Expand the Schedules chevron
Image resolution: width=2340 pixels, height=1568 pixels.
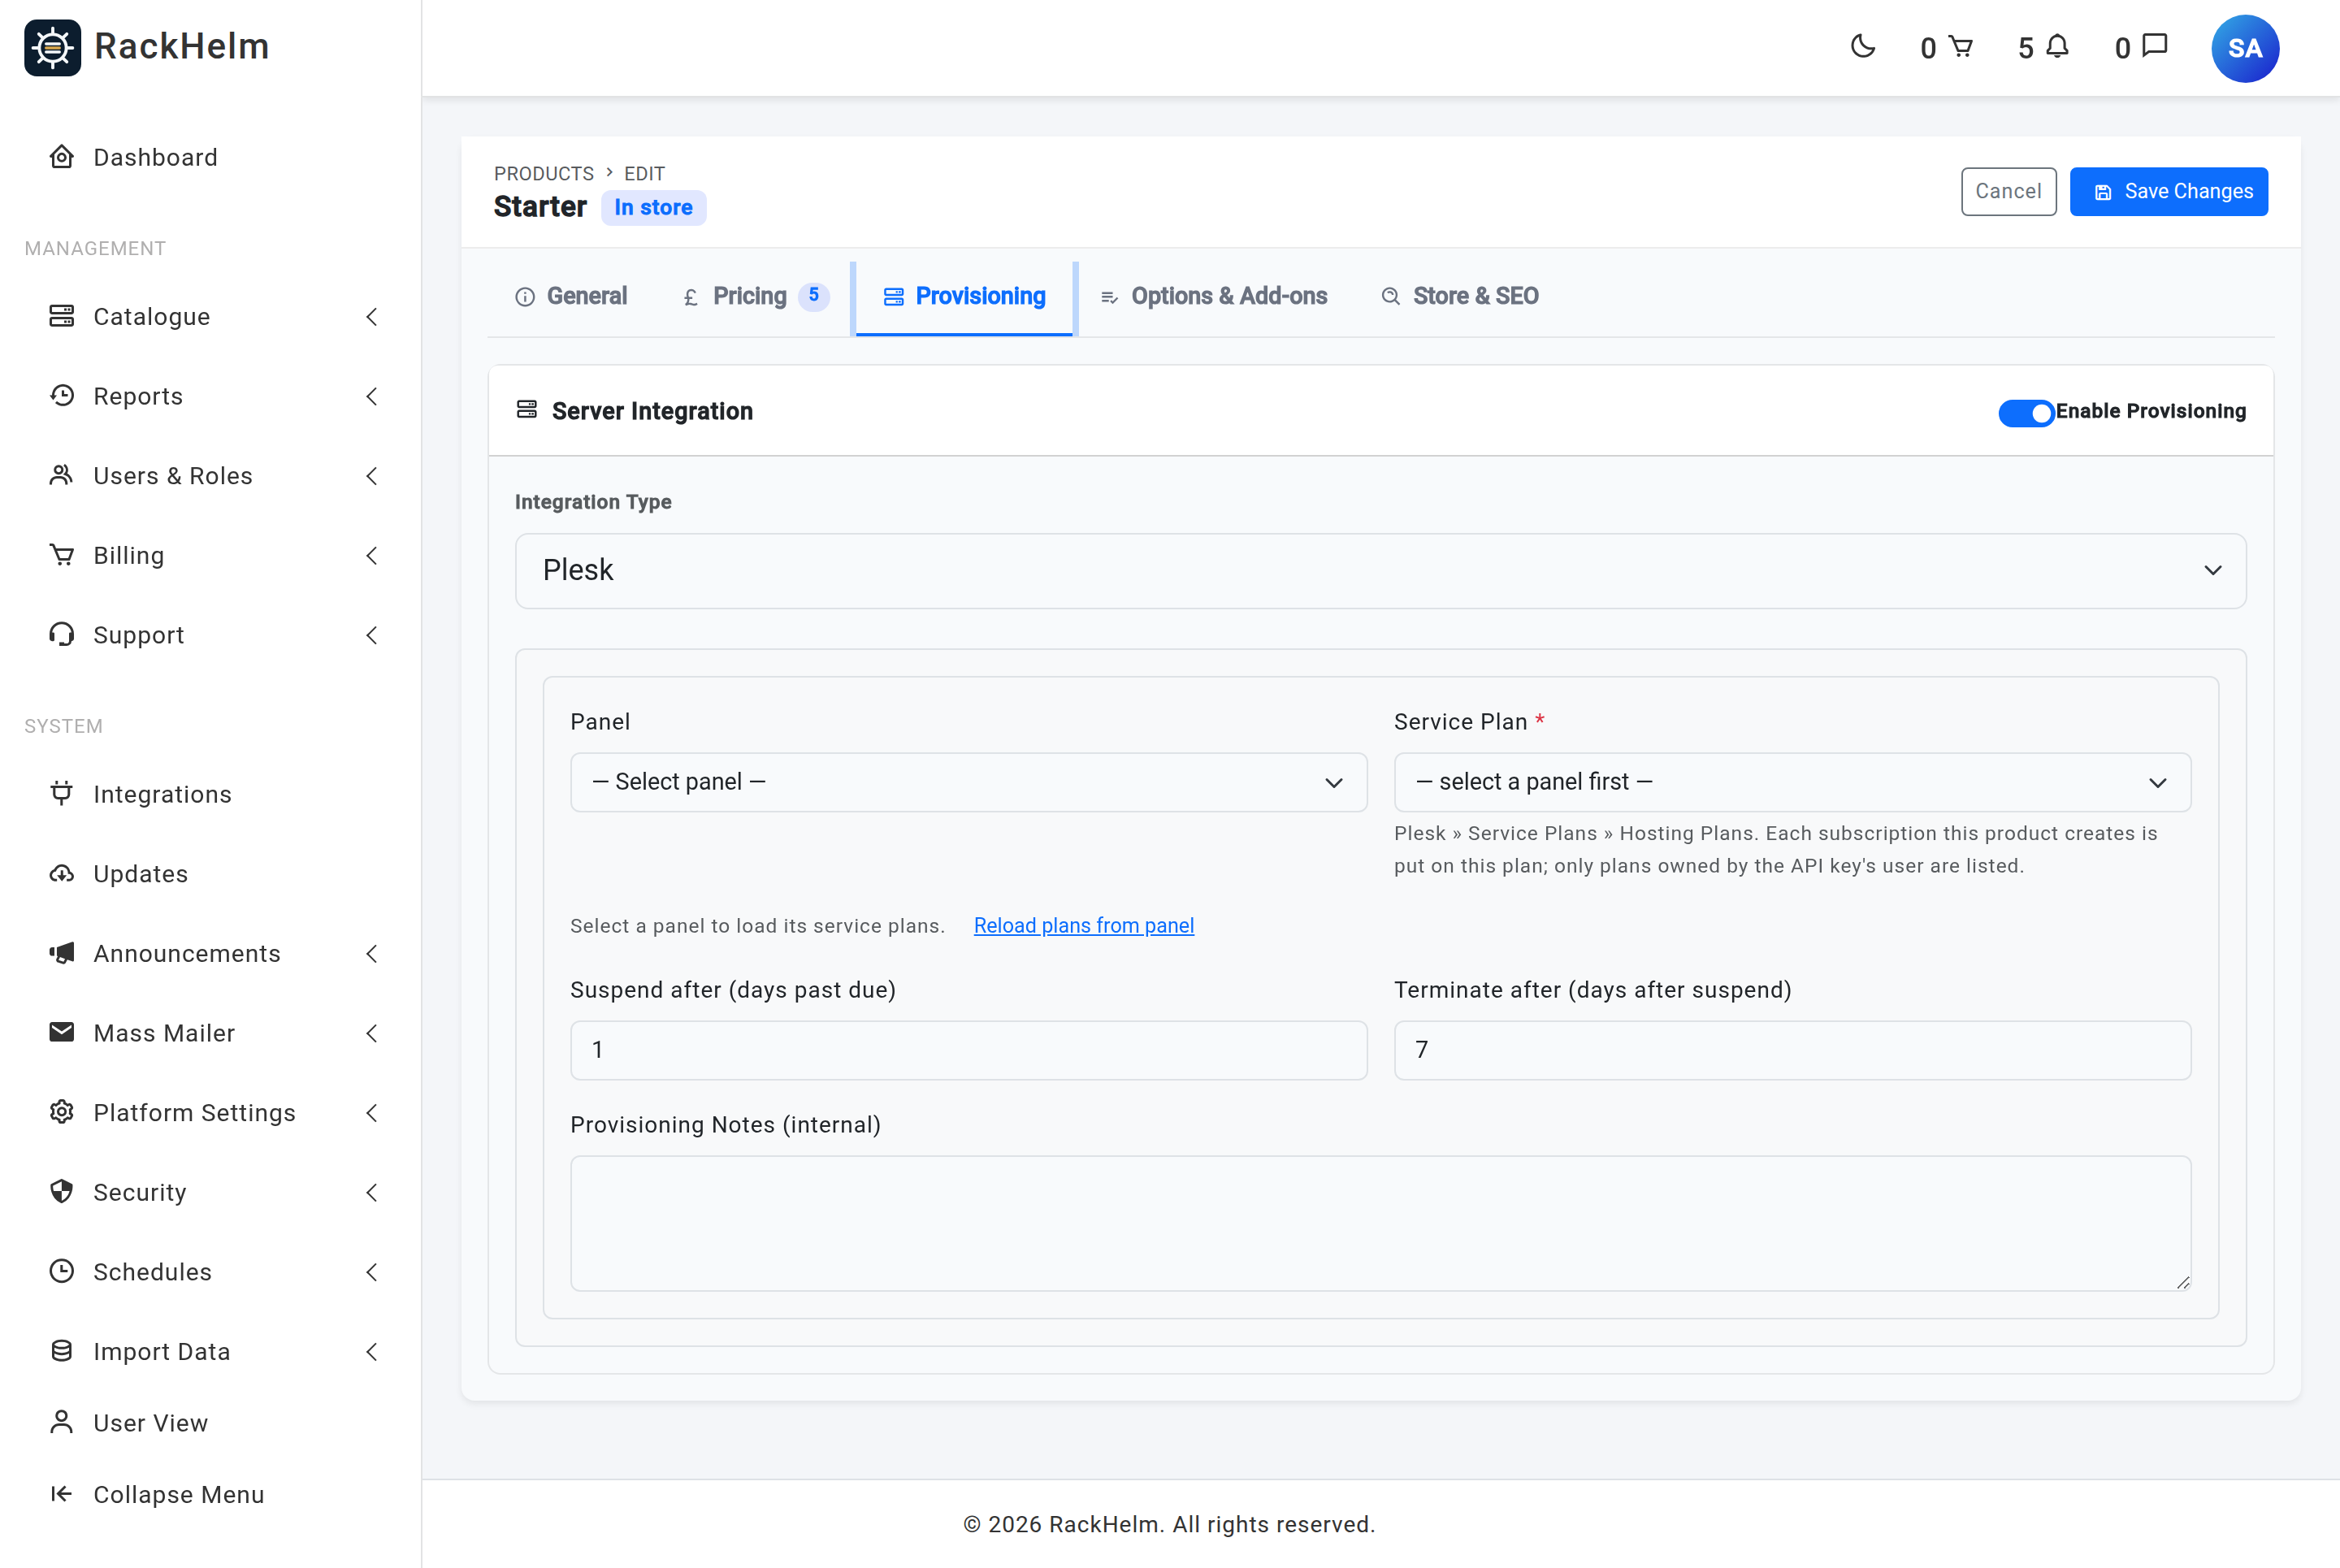click(x=372, y=1272)
